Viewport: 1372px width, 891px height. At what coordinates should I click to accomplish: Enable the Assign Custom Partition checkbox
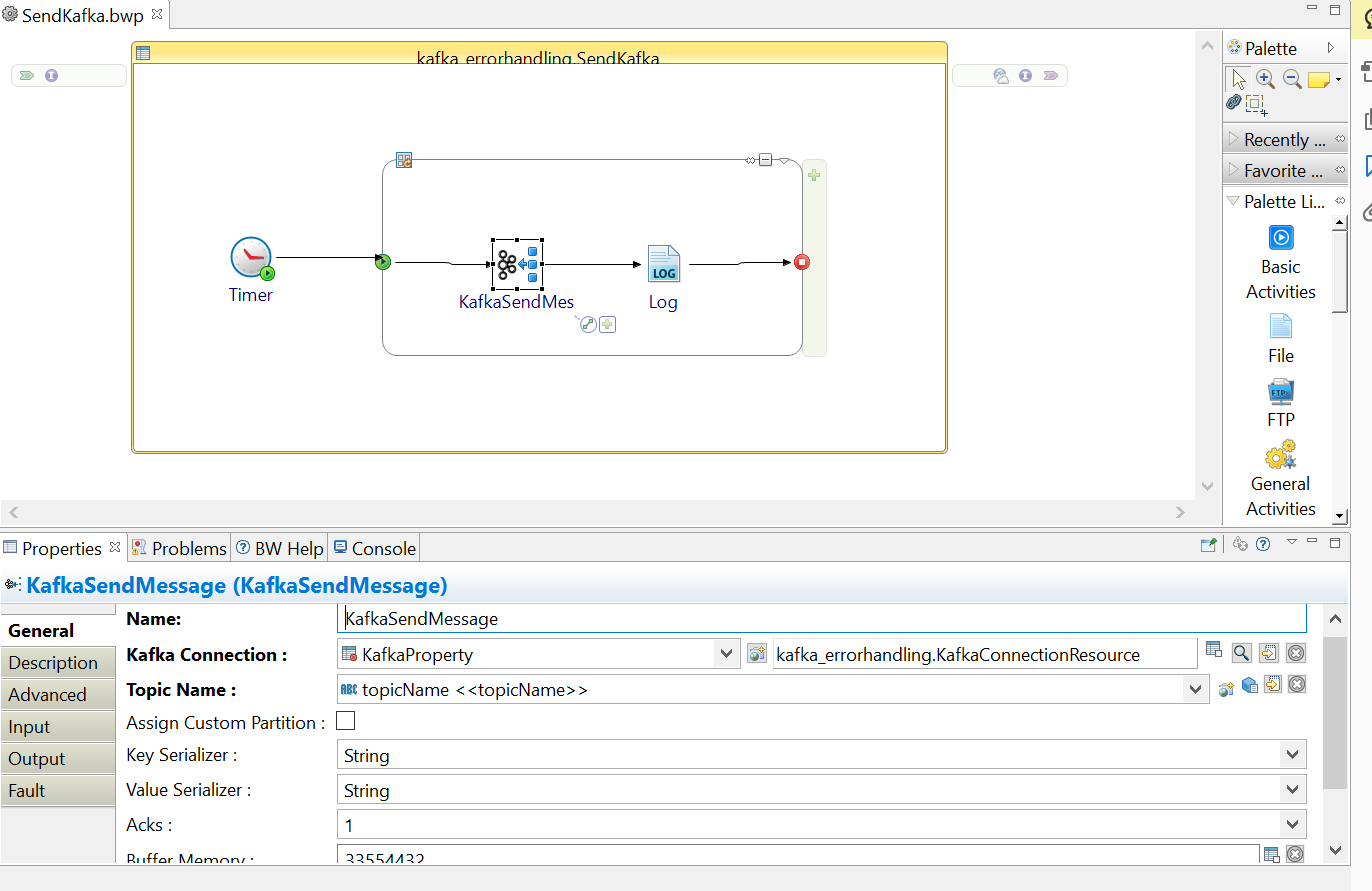pyautogui.click(x=346, y=721)
